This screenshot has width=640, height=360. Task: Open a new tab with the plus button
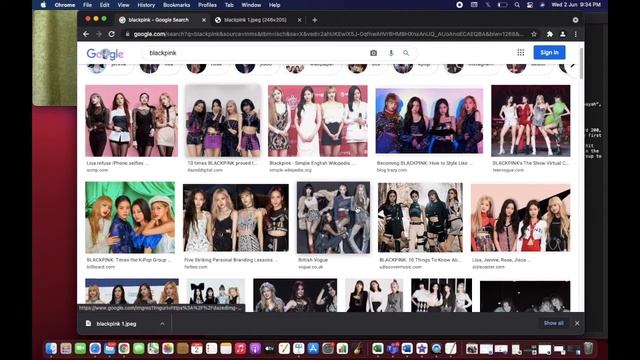click(314, 20)
